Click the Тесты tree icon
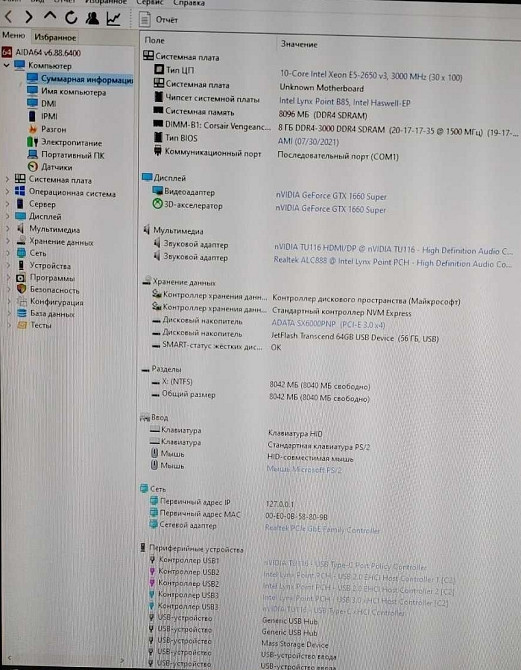Screen dimensions: 521x670 tap(22, 325)
